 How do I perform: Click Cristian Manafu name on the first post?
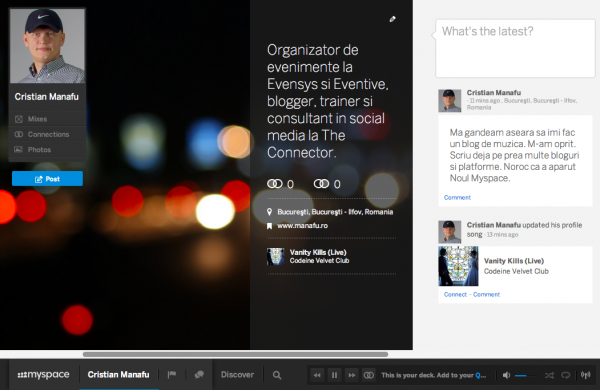coord(494,93)
